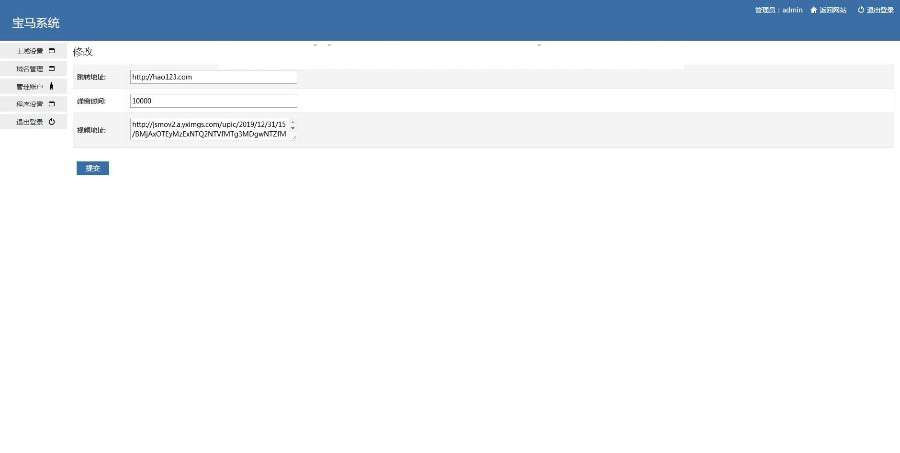Click the power icon in sidebar 退出登录
900x453 pixels.
(x=52, y=122)
